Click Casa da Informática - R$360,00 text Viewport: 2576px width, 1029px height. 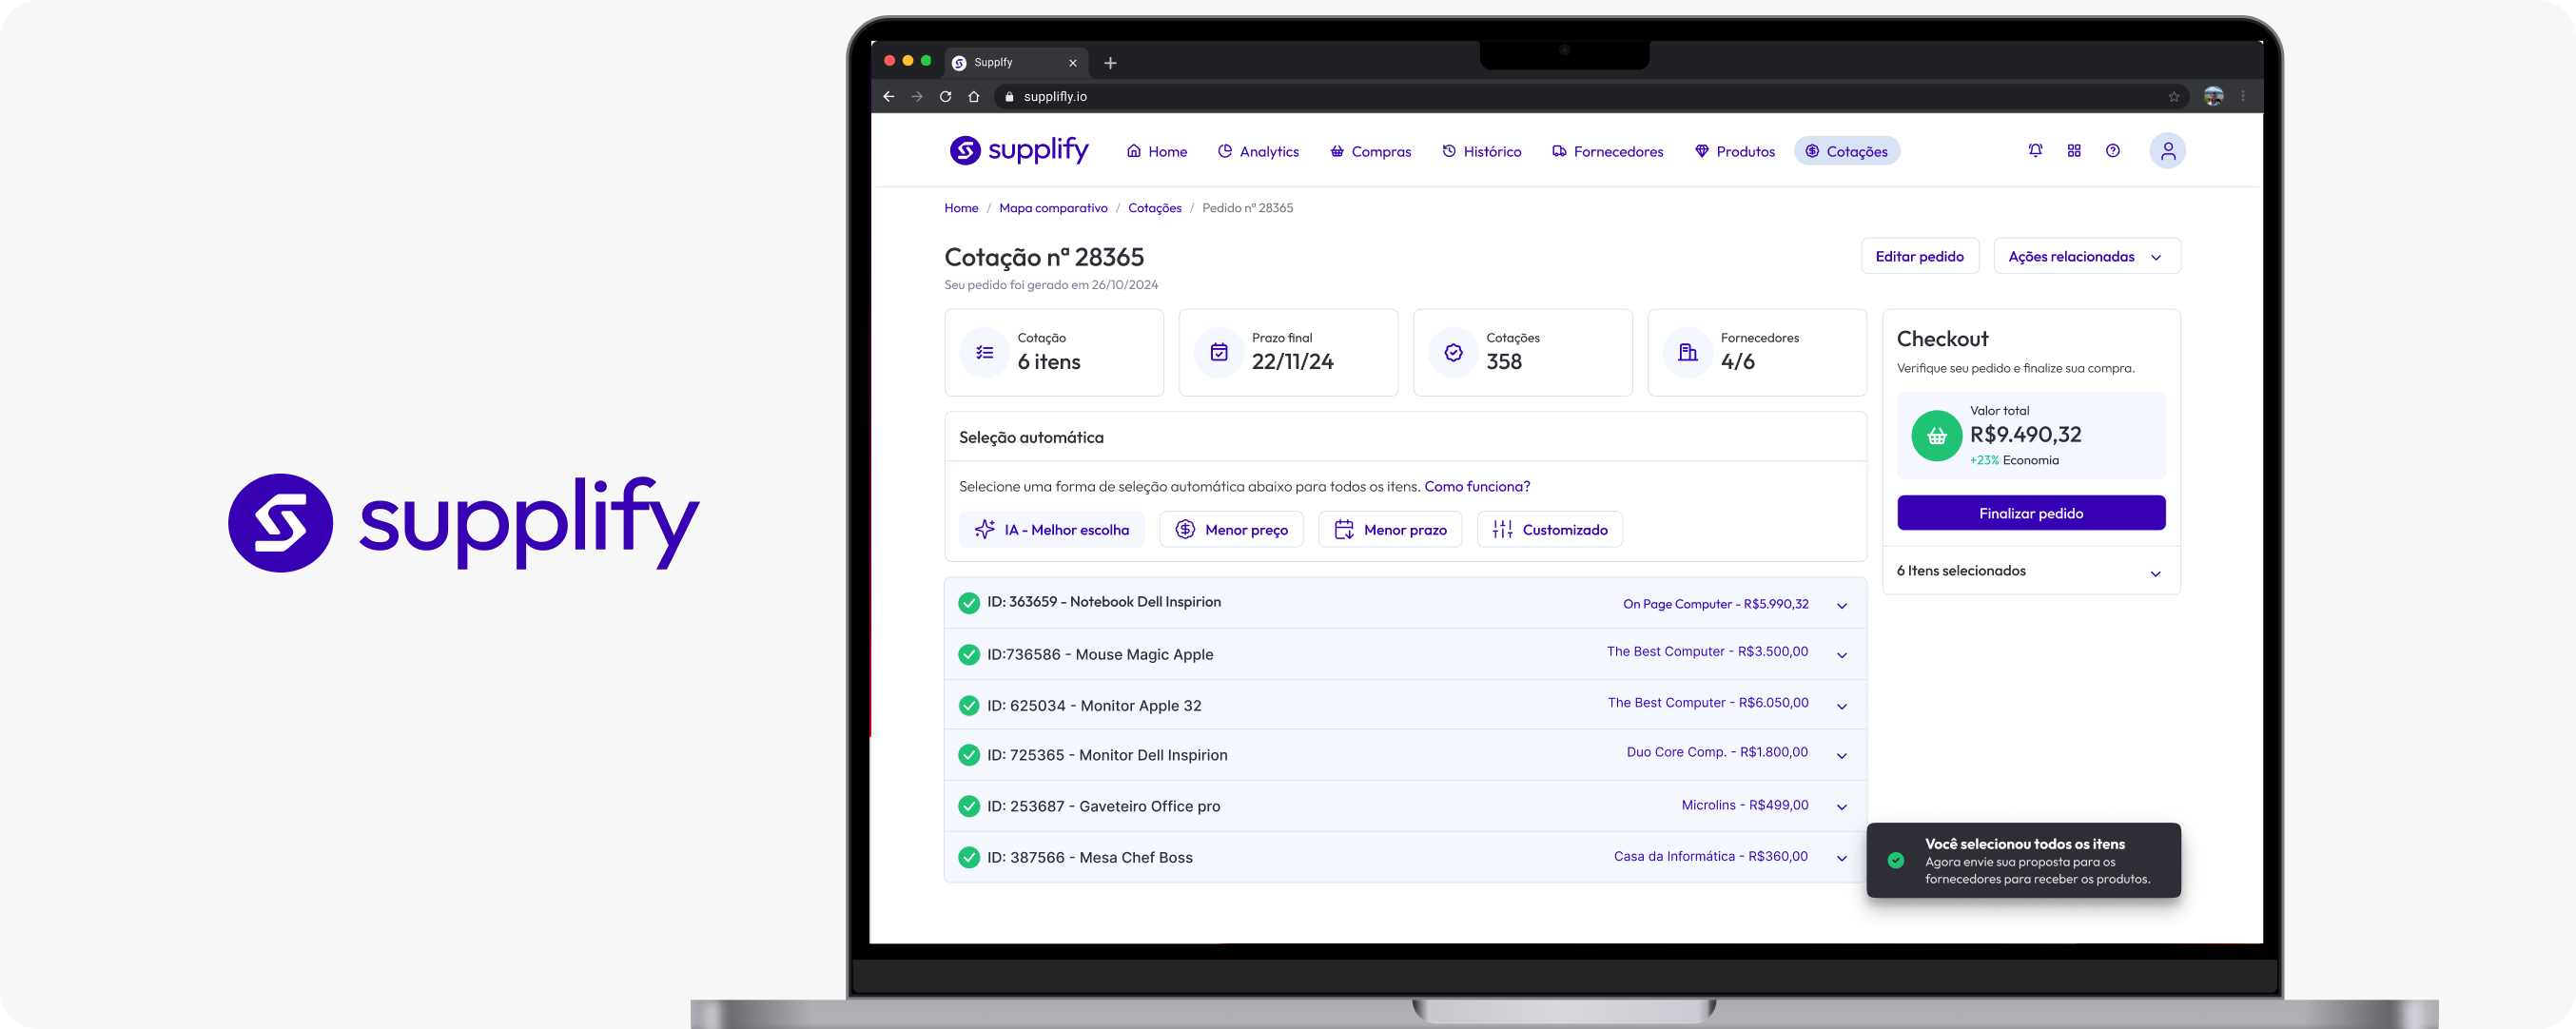(x=1710, y=857)
